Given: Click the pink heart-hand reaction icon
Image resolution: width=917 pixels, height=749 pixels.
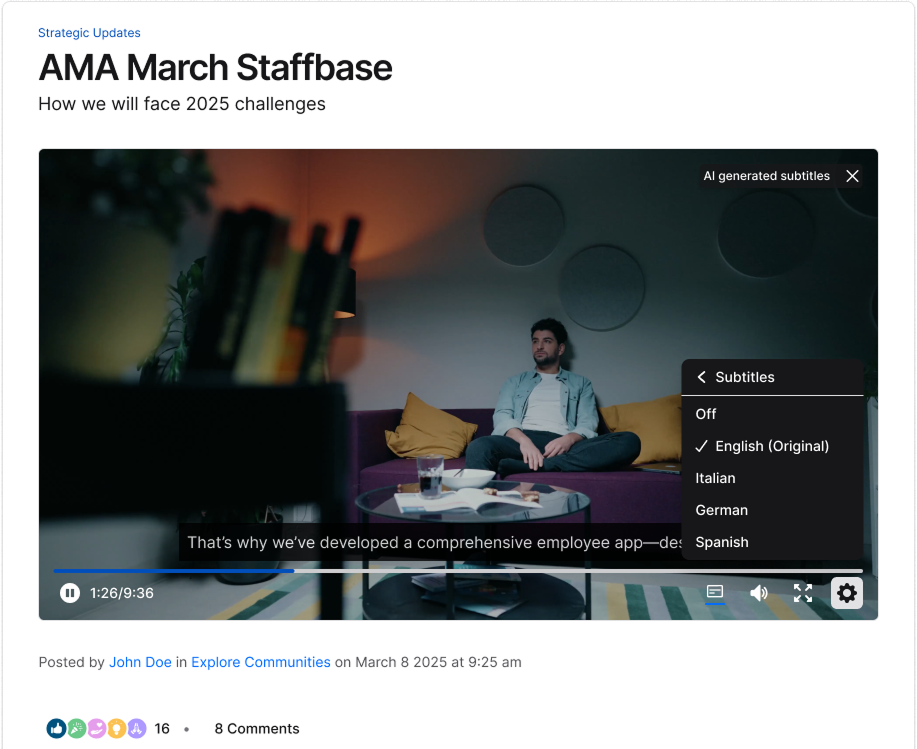Looking at the screenshot, I should [96, 729].
